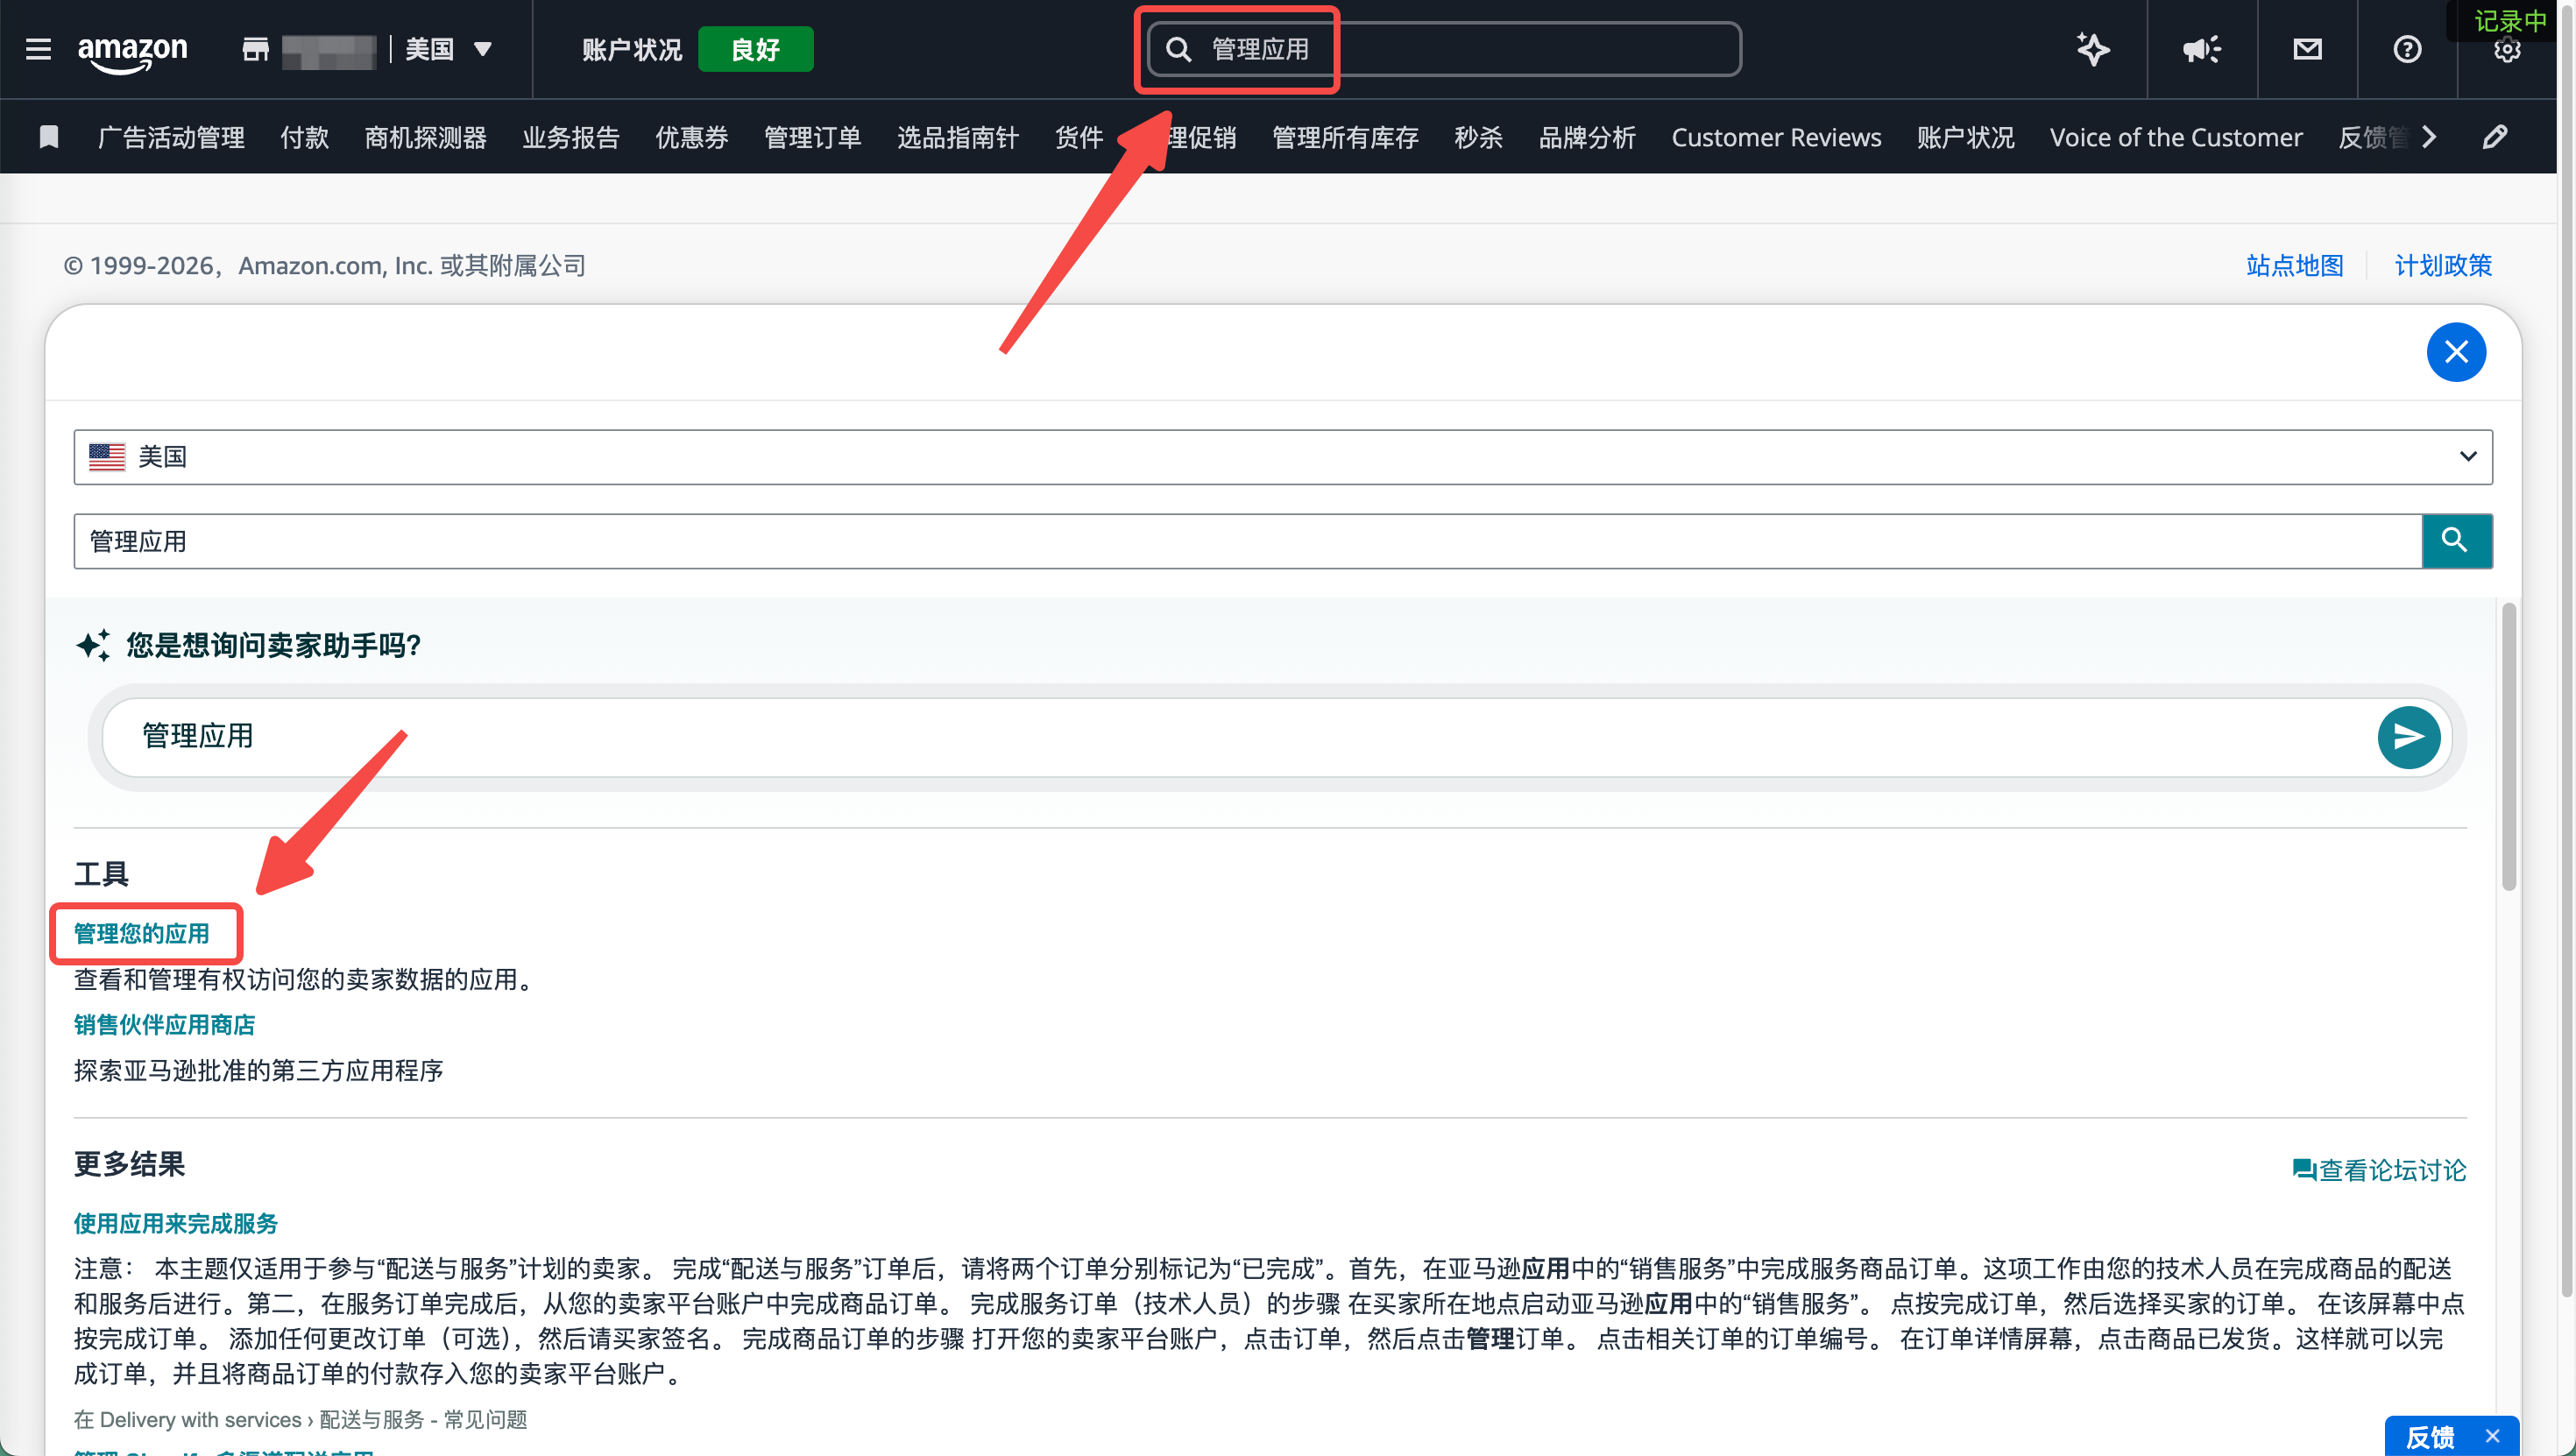Image resolution: width=2576 pixels, height=1456 pixels.
Task: Dismiss the 反馈 feedback tab with X
Action: pyautogui.click(x=2492, y=1436)
